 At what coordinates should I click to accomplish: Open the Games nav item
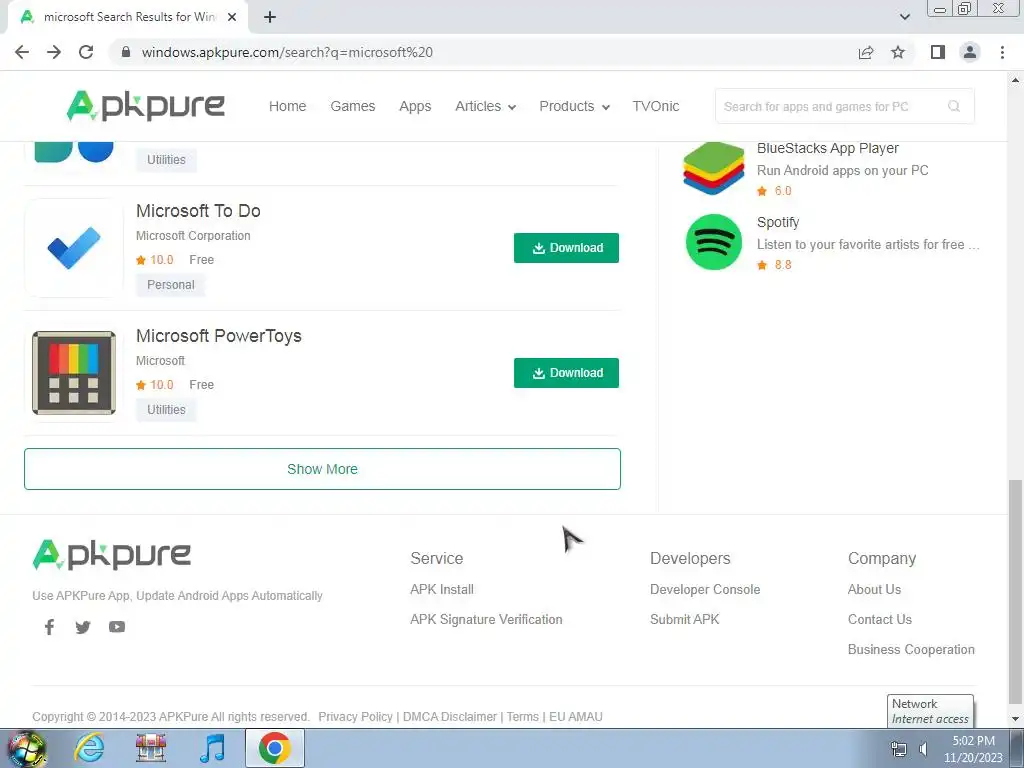pos(353,106)
